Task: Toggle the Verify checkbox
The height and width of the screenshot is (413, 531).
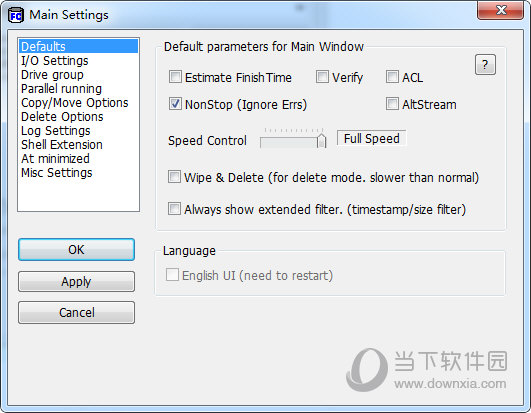Action: (x=322, y=77)
